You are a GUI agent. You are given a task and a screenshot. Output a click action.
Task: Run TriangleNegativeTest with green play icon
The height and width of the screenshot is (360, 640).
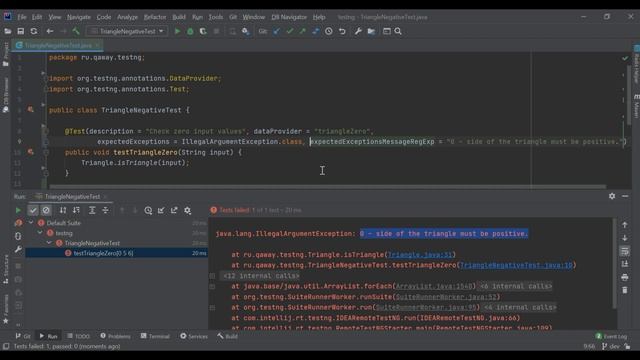177,31
